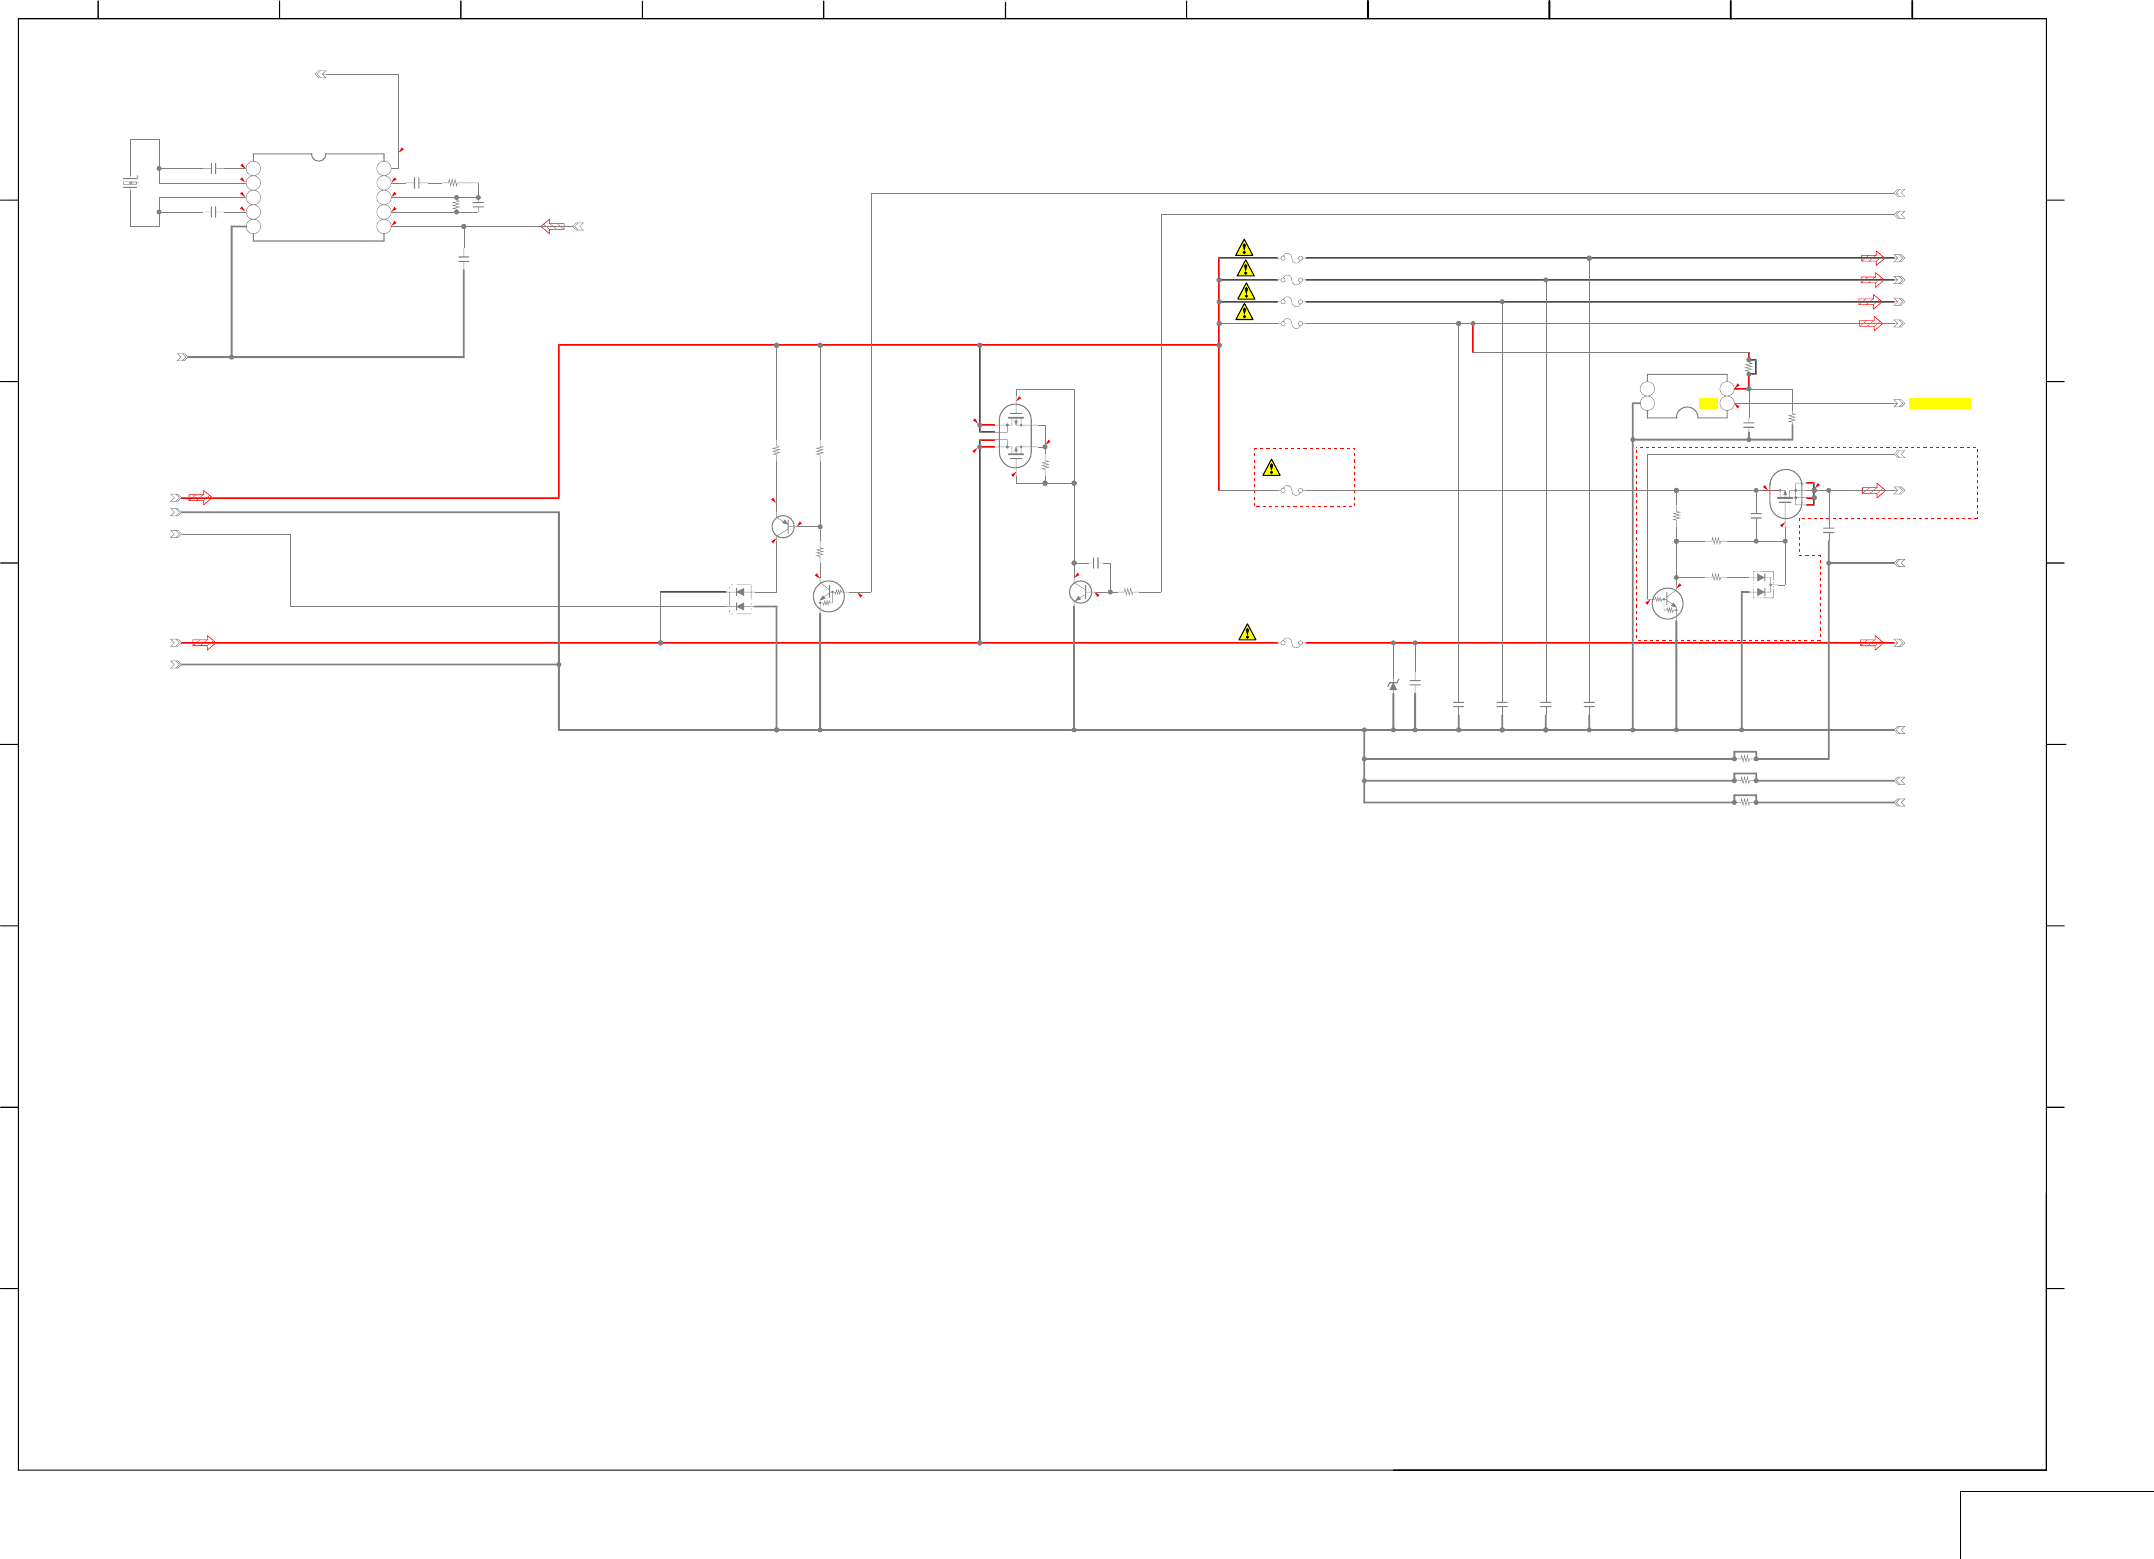Click the digital transistor circle inside the red dashed region
The image size is (2154, 1559).
point(1667,603)
